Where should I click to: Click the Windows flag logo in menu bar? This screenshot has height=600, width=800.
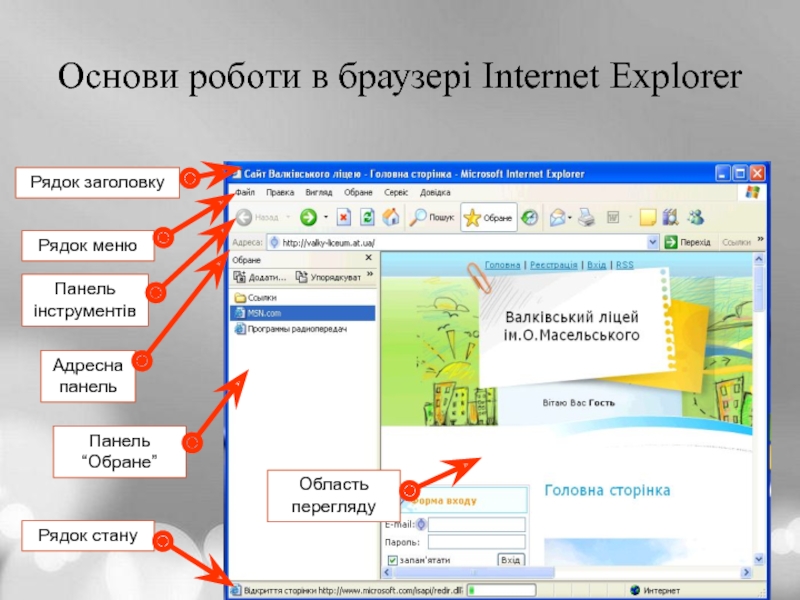coord(752,192)
